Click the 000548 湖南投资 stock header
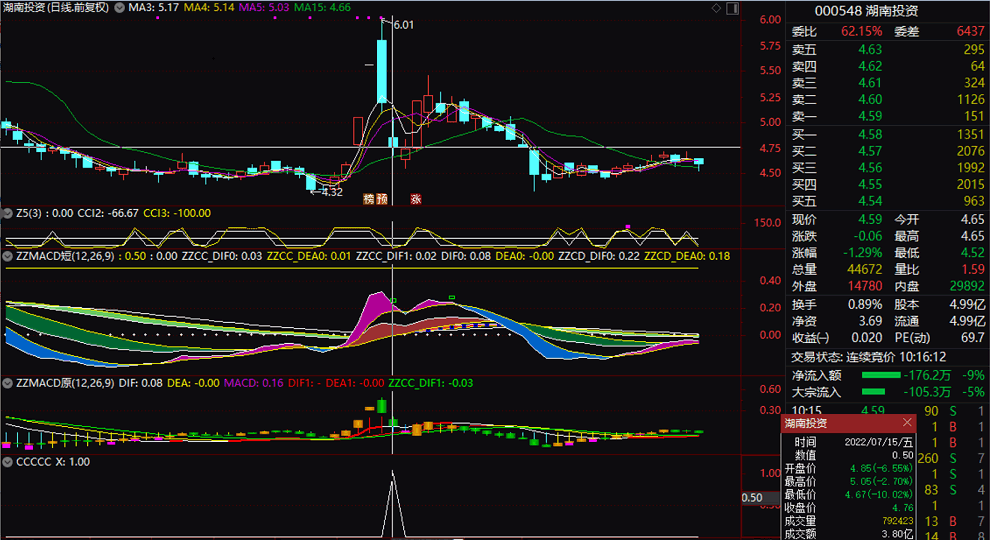The height and width of the screenshot is (540, 990). [866, 11]
